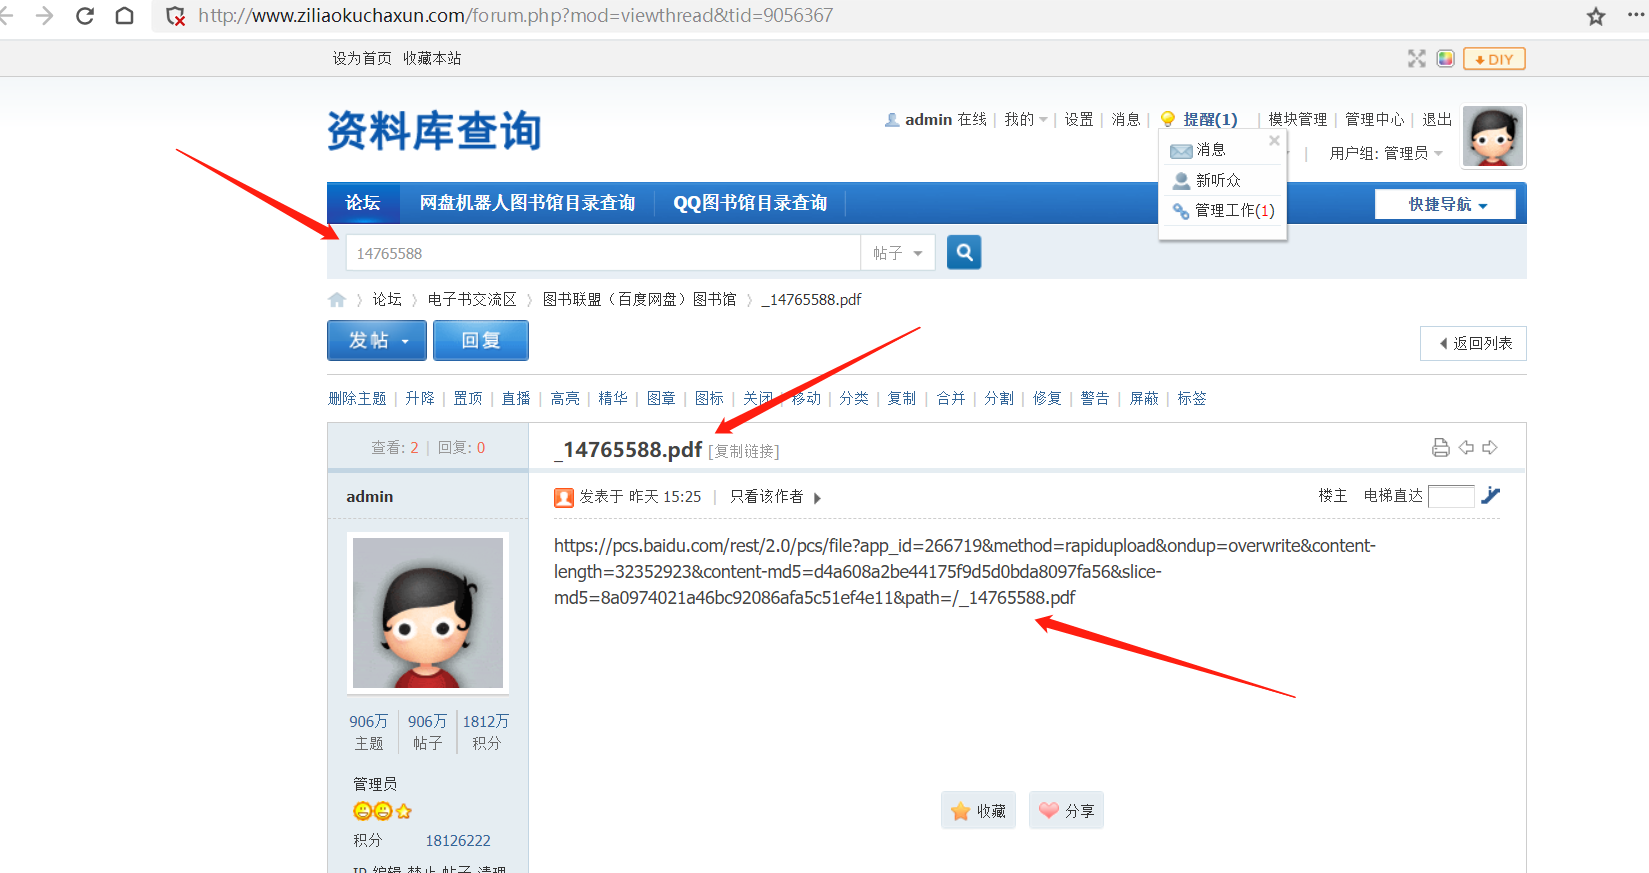Click the 楼主 label in post header
The height and width of the screenshot is (873, 1649).
click(1332, 495)
